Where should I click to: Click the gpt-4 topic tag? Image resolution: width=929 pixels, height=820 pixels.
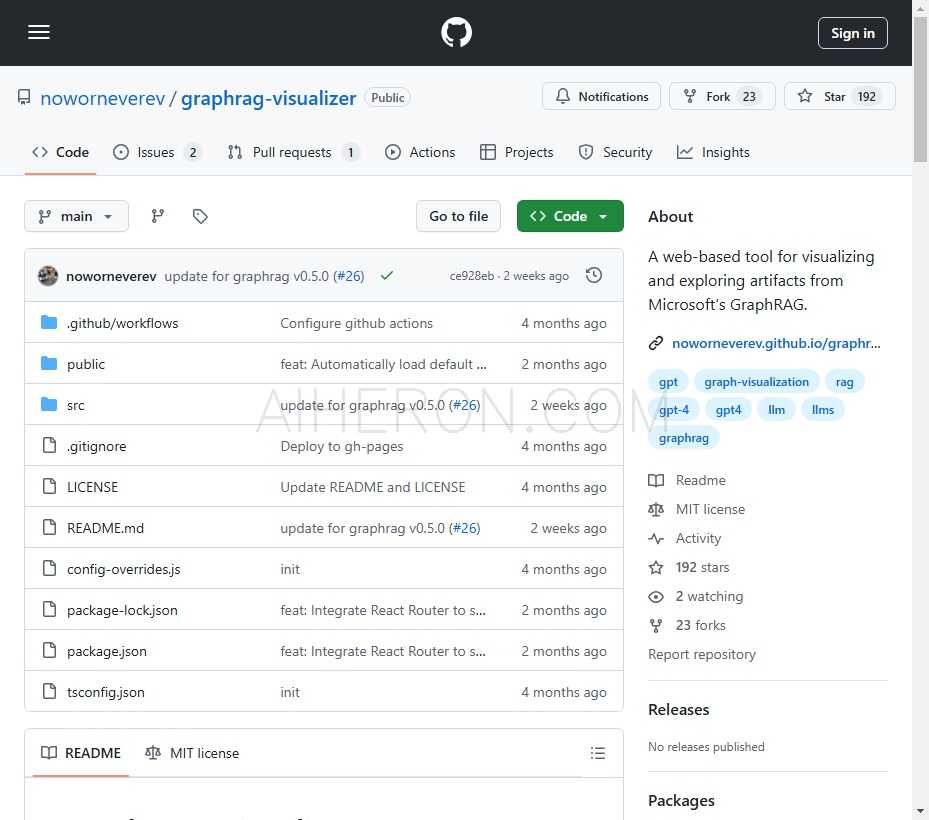(x=674, y=410)
